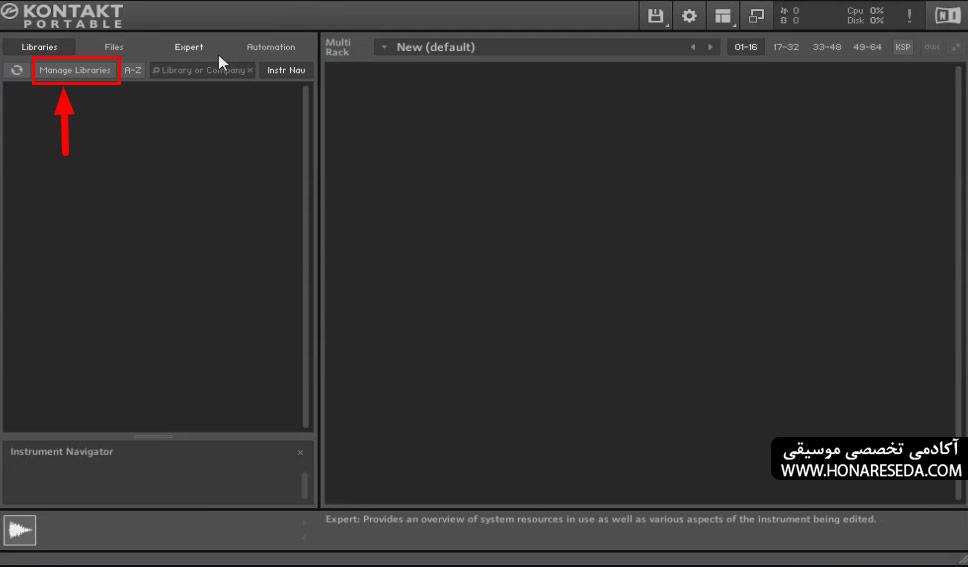Click the Instrument Navigator title
Image resolution: width=968 pixels, height=567 pixels.
pos(62,452)
